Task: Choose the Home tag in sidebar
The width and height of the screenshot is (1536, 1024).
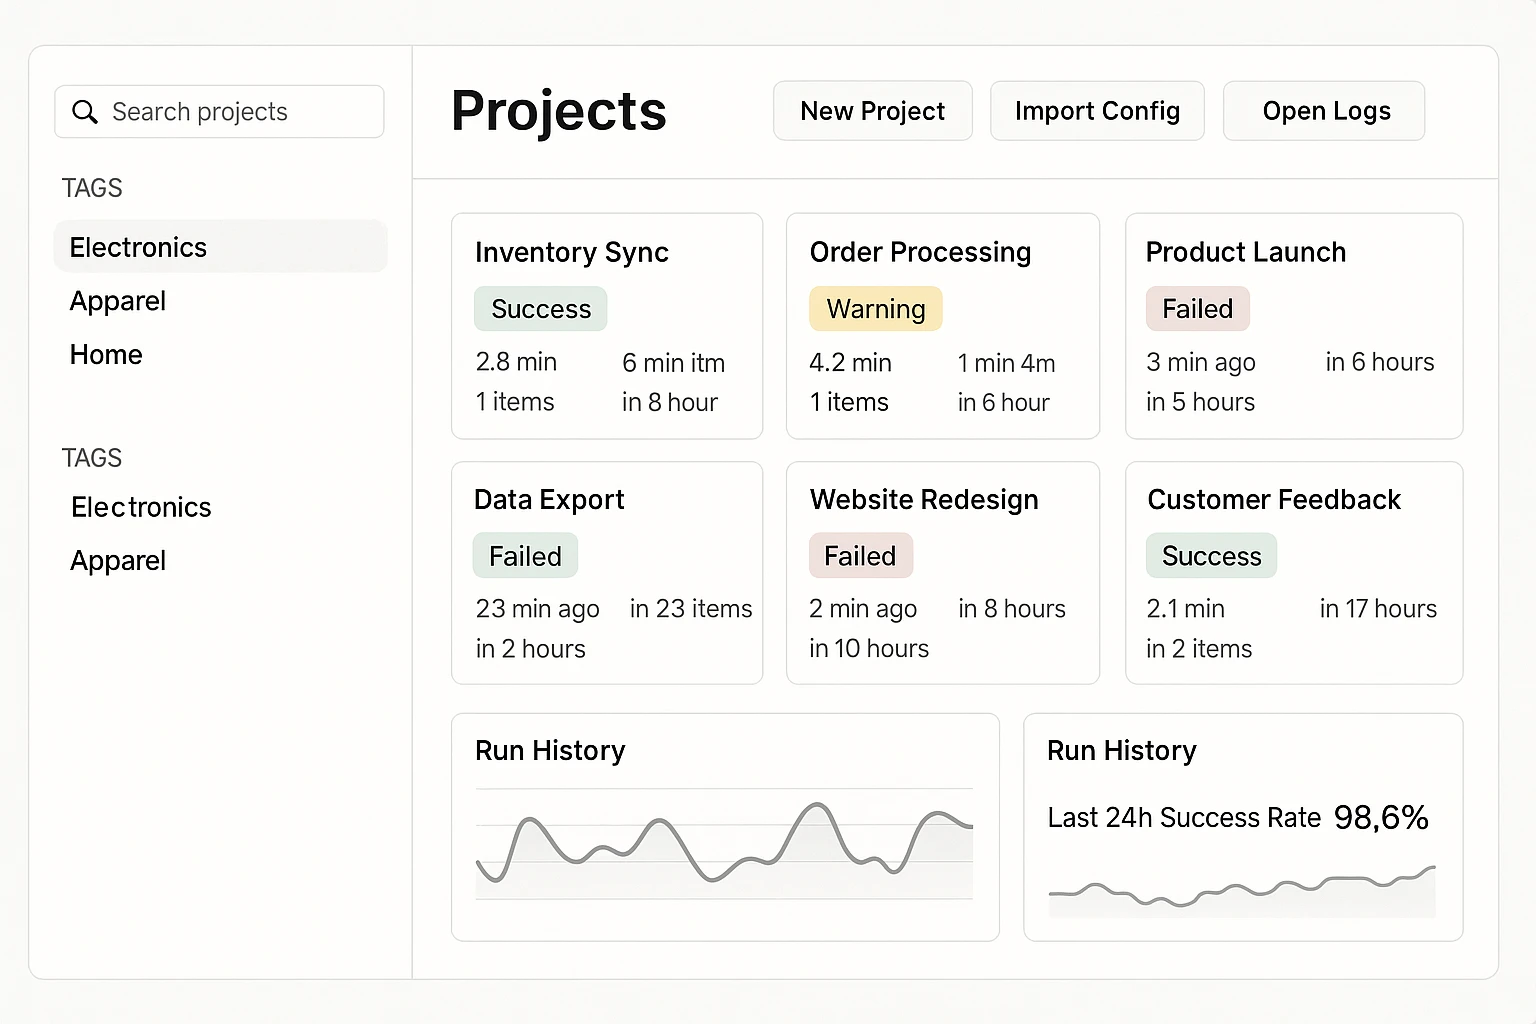Action: point(106,355)
